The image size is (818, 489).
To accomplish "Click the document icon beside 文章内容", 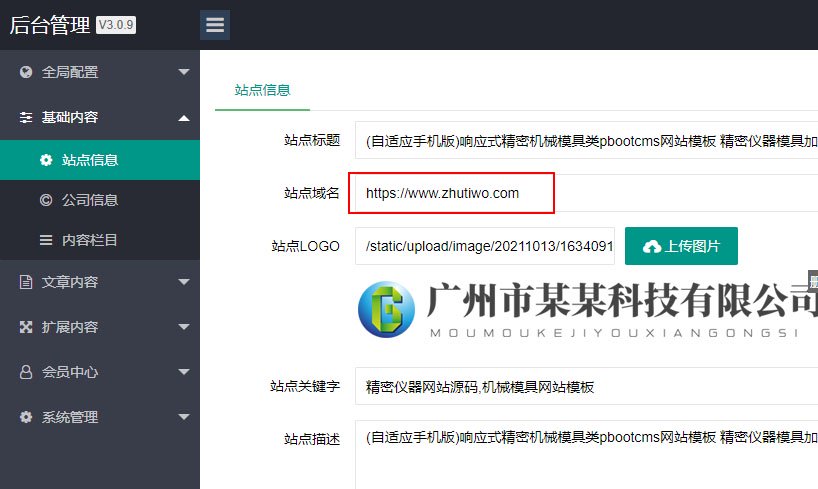I will click(26, 282).
